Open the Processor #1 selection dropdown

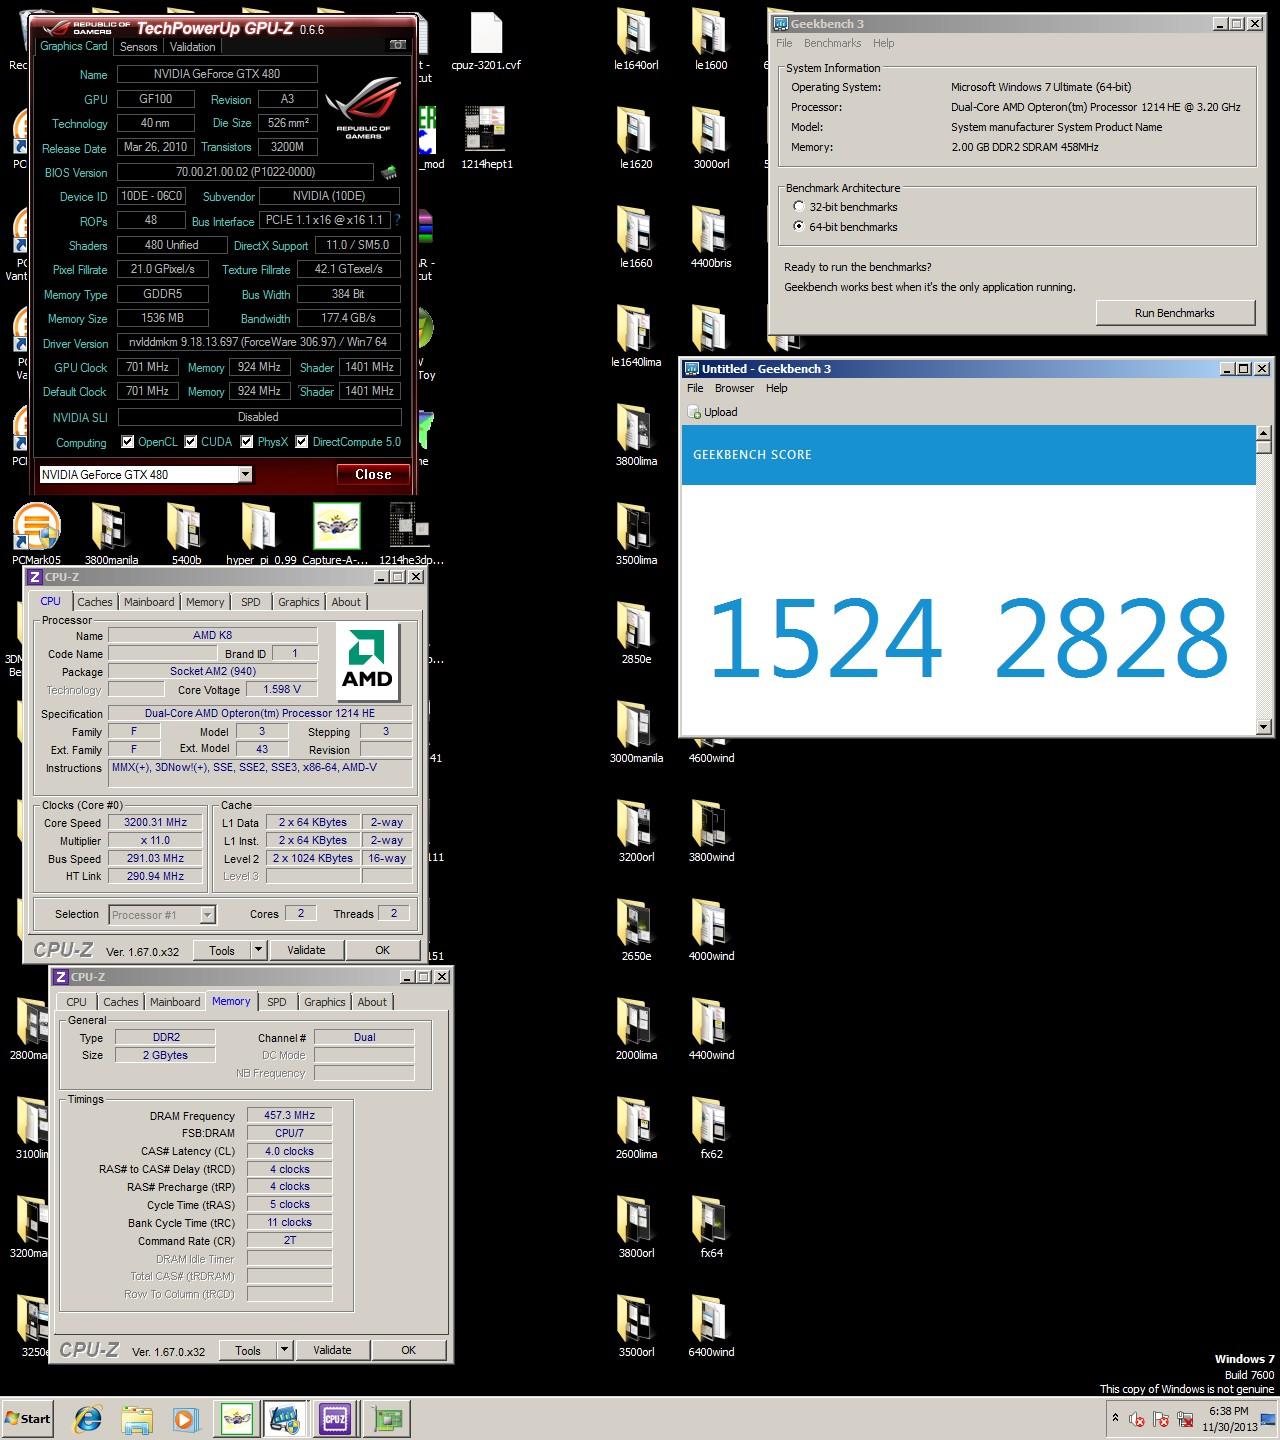(x=207, y=914)
